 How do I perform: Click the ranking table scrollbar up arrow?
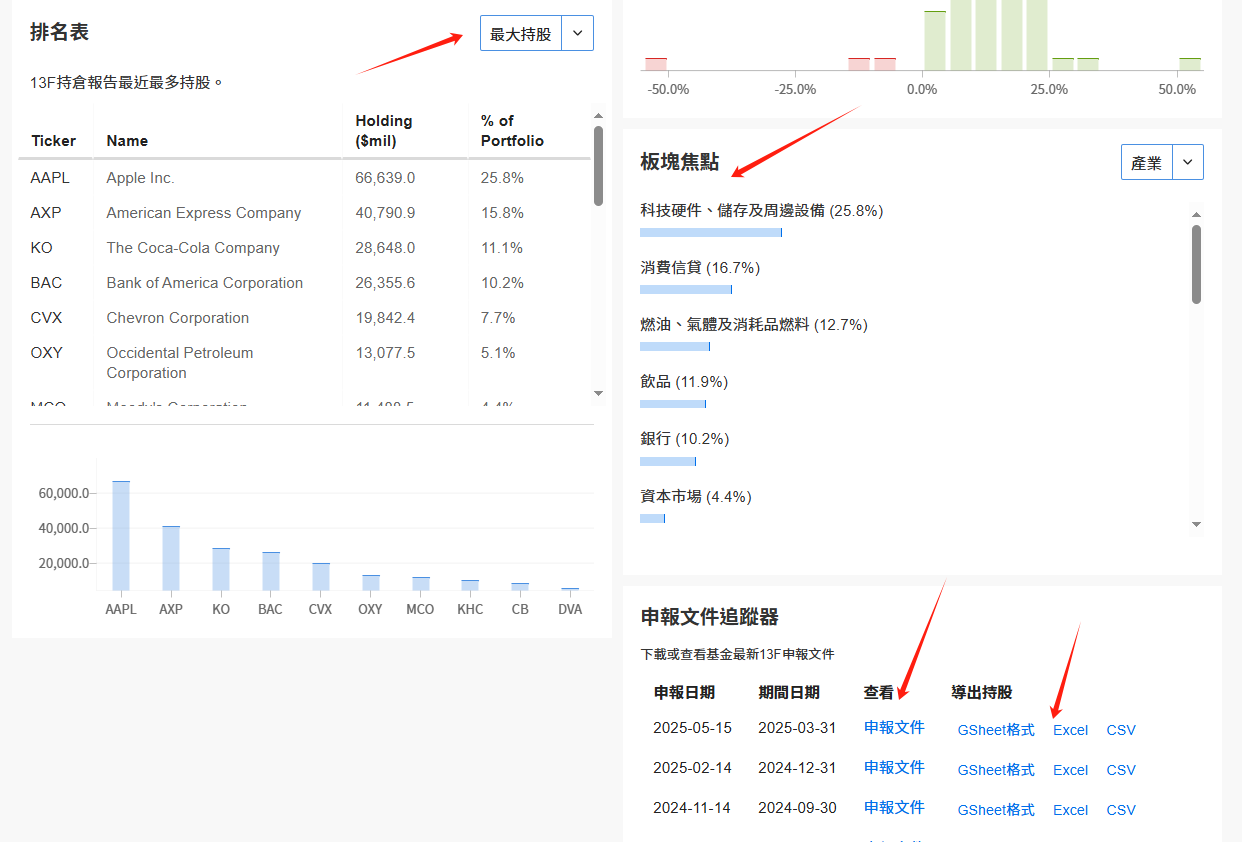[x=599, y=115]
